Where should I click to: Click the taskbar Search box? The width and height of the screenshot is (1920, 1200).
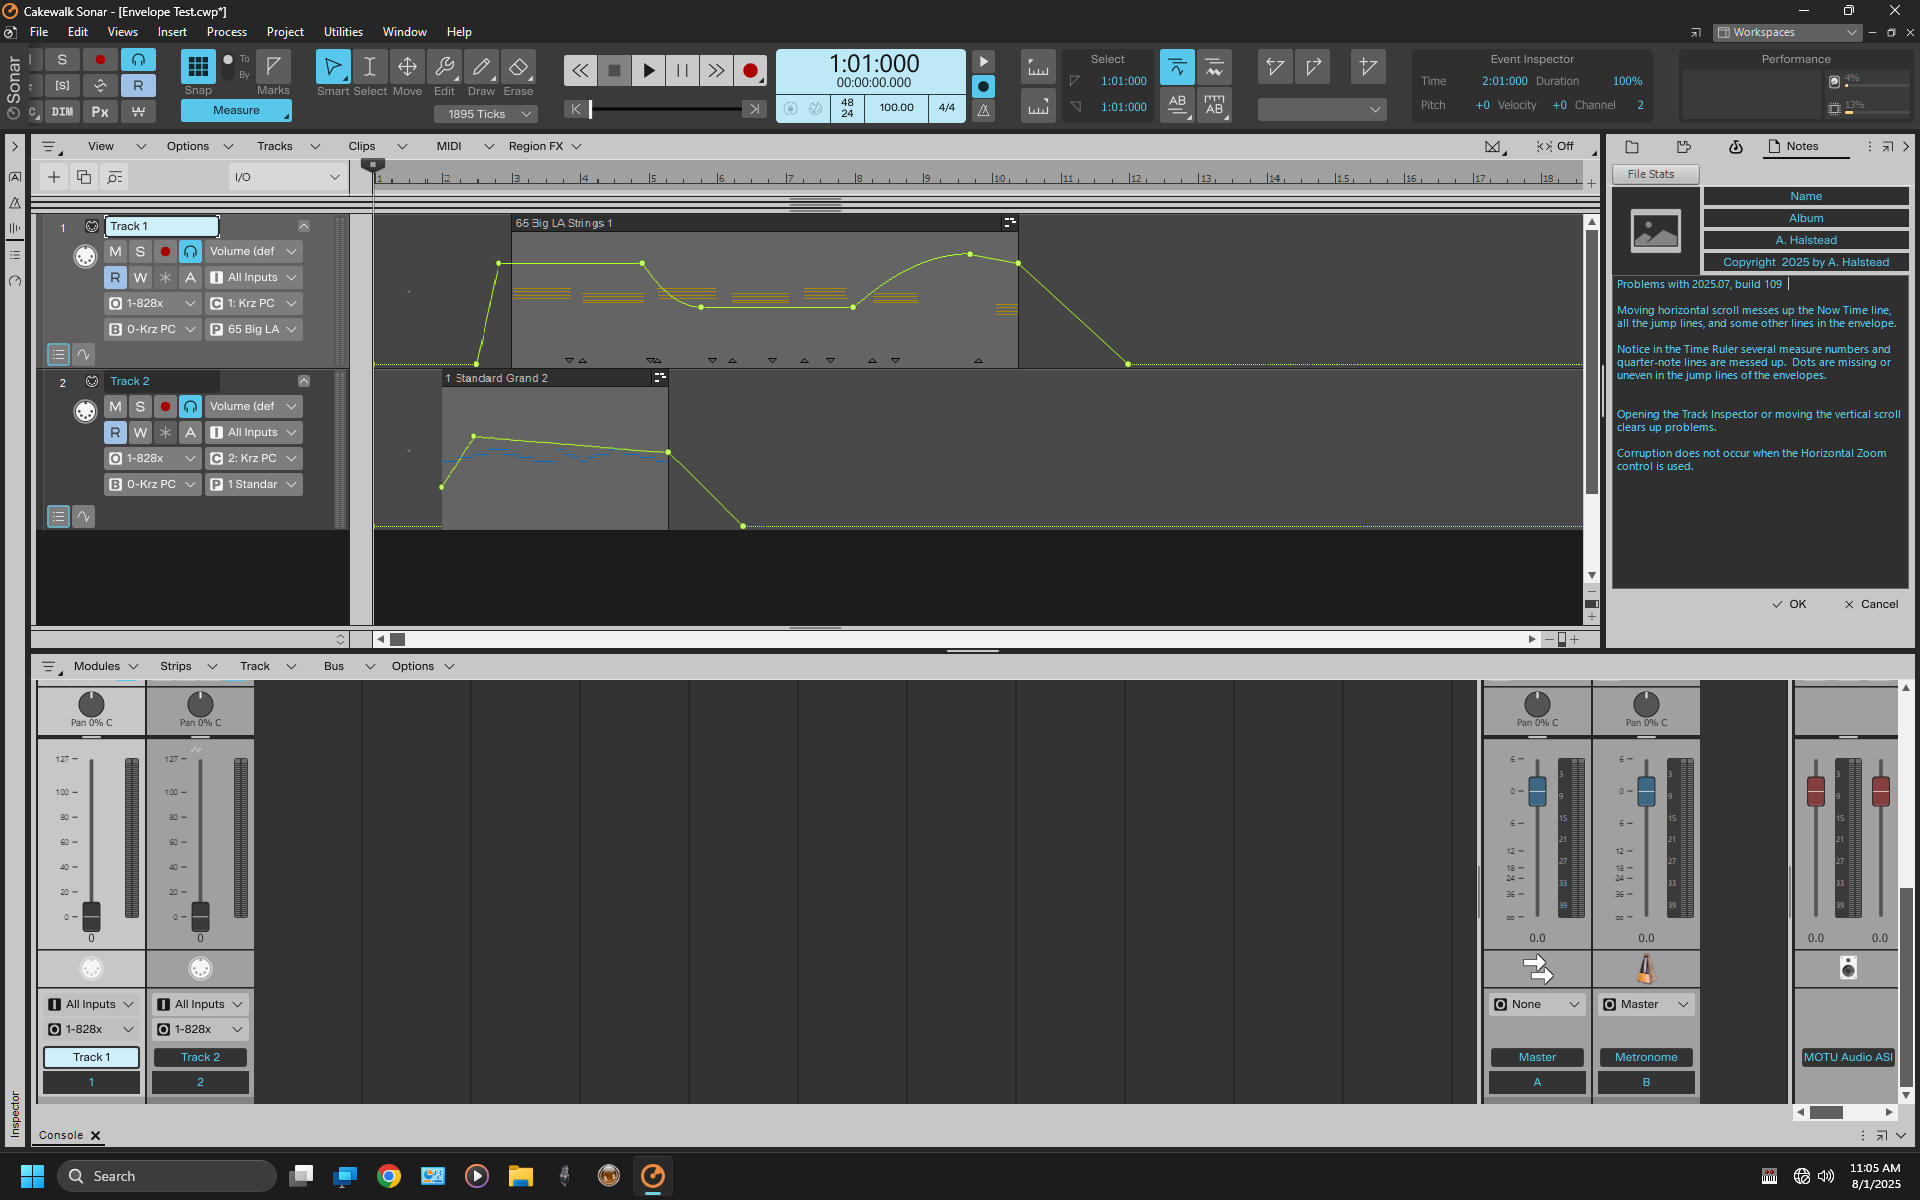click(x=167, y=1176)
